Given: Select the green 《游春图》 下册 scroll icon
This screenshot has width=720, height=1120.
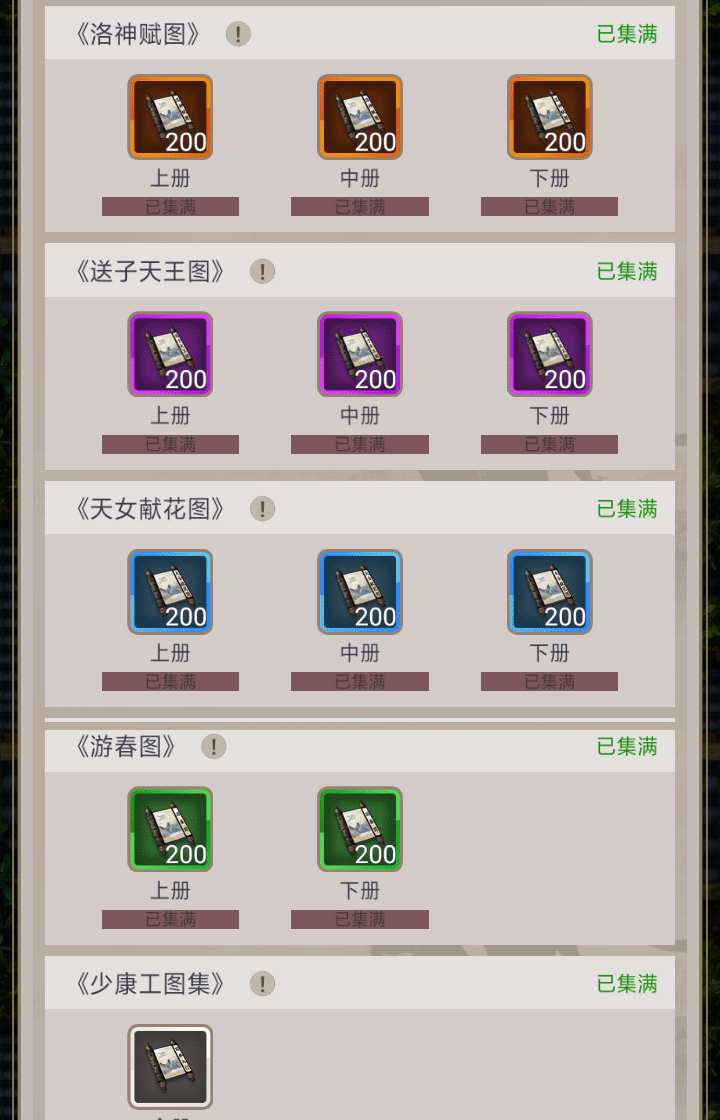Looking at the screenshot, I should pos(360,829).
